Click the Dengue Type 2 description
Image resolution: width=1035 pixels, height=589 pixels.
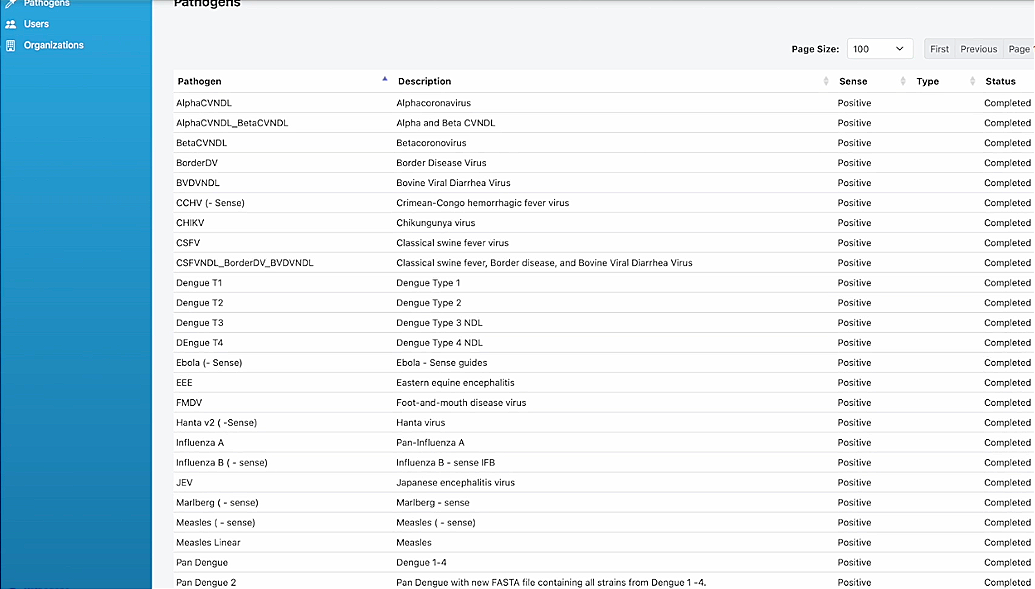point(428,302)
